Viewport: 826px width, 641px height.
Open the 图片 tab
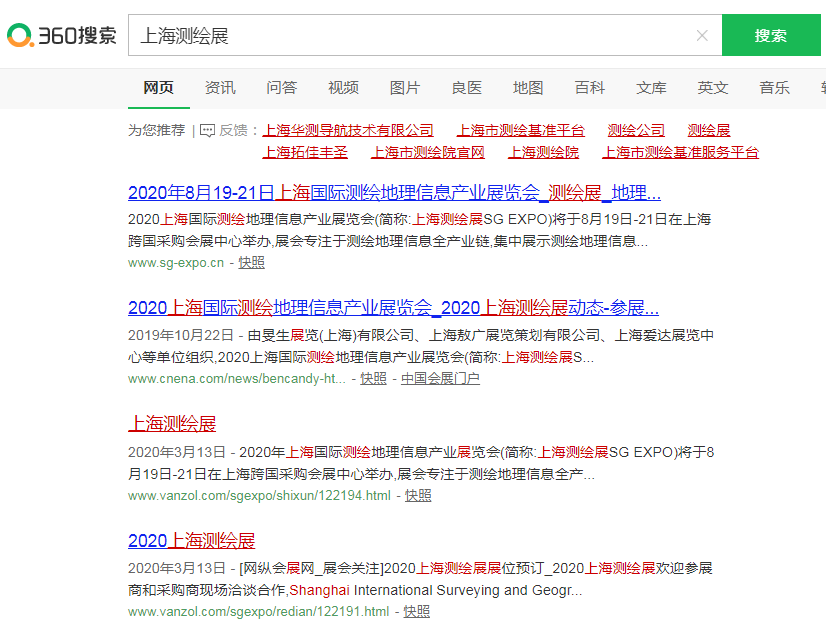405,87
